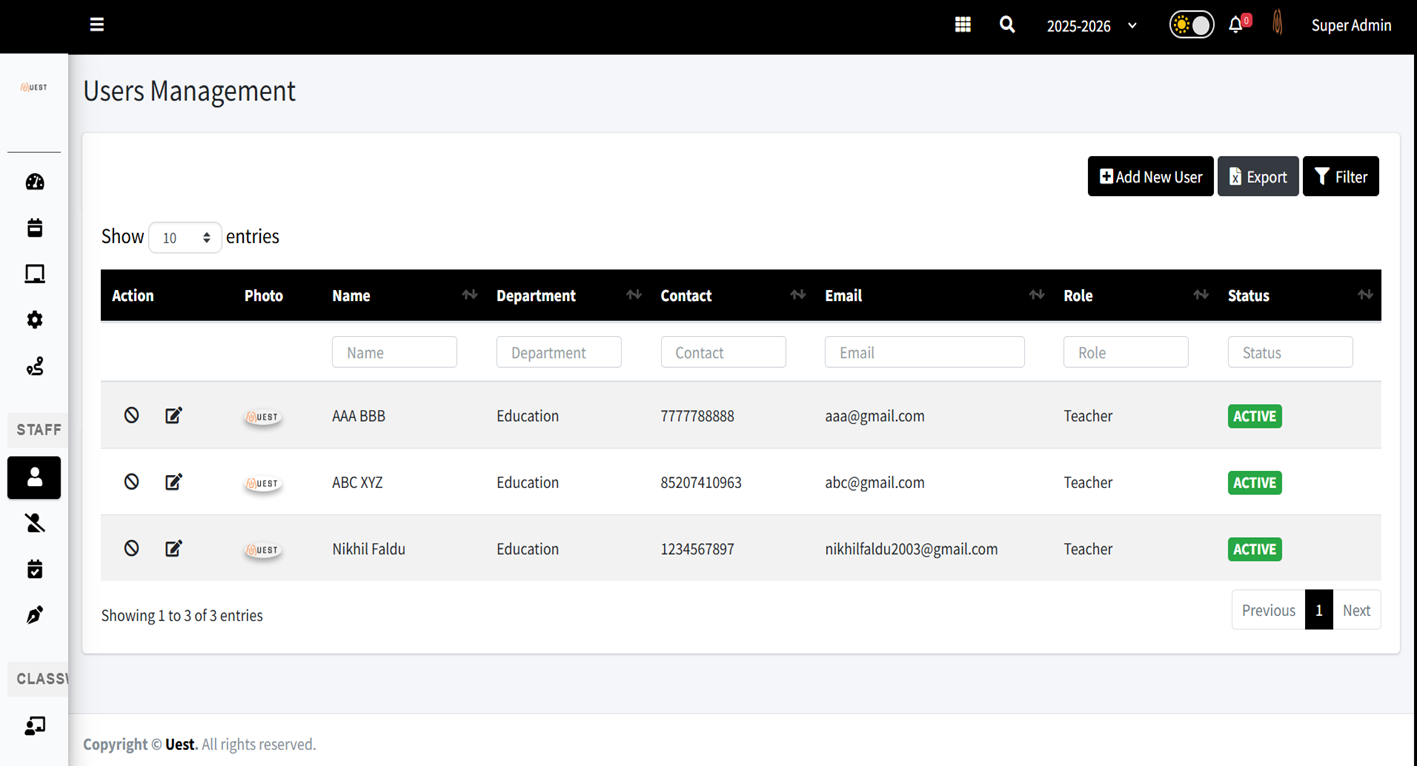The image size is (1417, 766).
Task: Click the email nikhilfaldu2003@gmail.com
Action: [911, 549]
